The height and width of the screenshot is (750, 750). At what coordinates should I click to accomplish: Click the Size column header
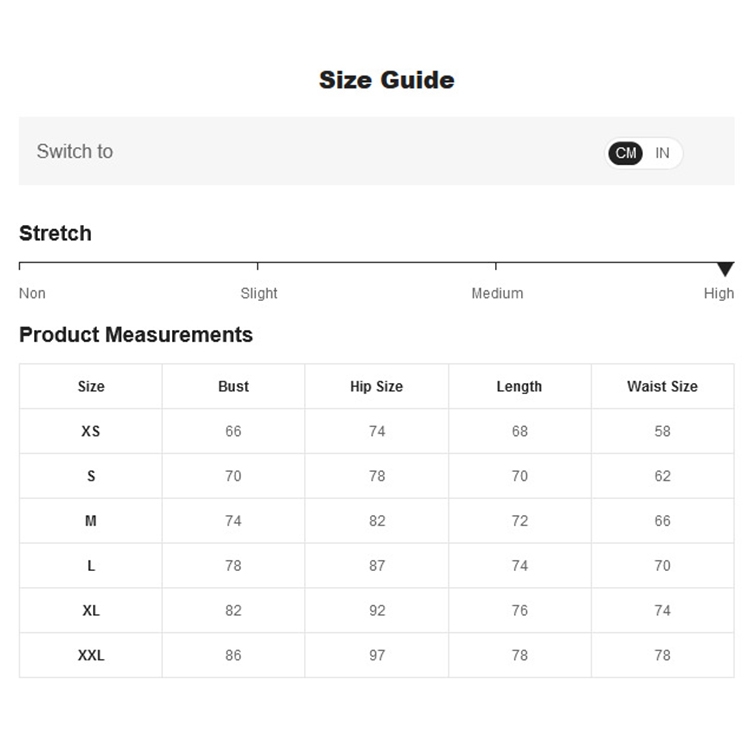click(x=91, y=386)
